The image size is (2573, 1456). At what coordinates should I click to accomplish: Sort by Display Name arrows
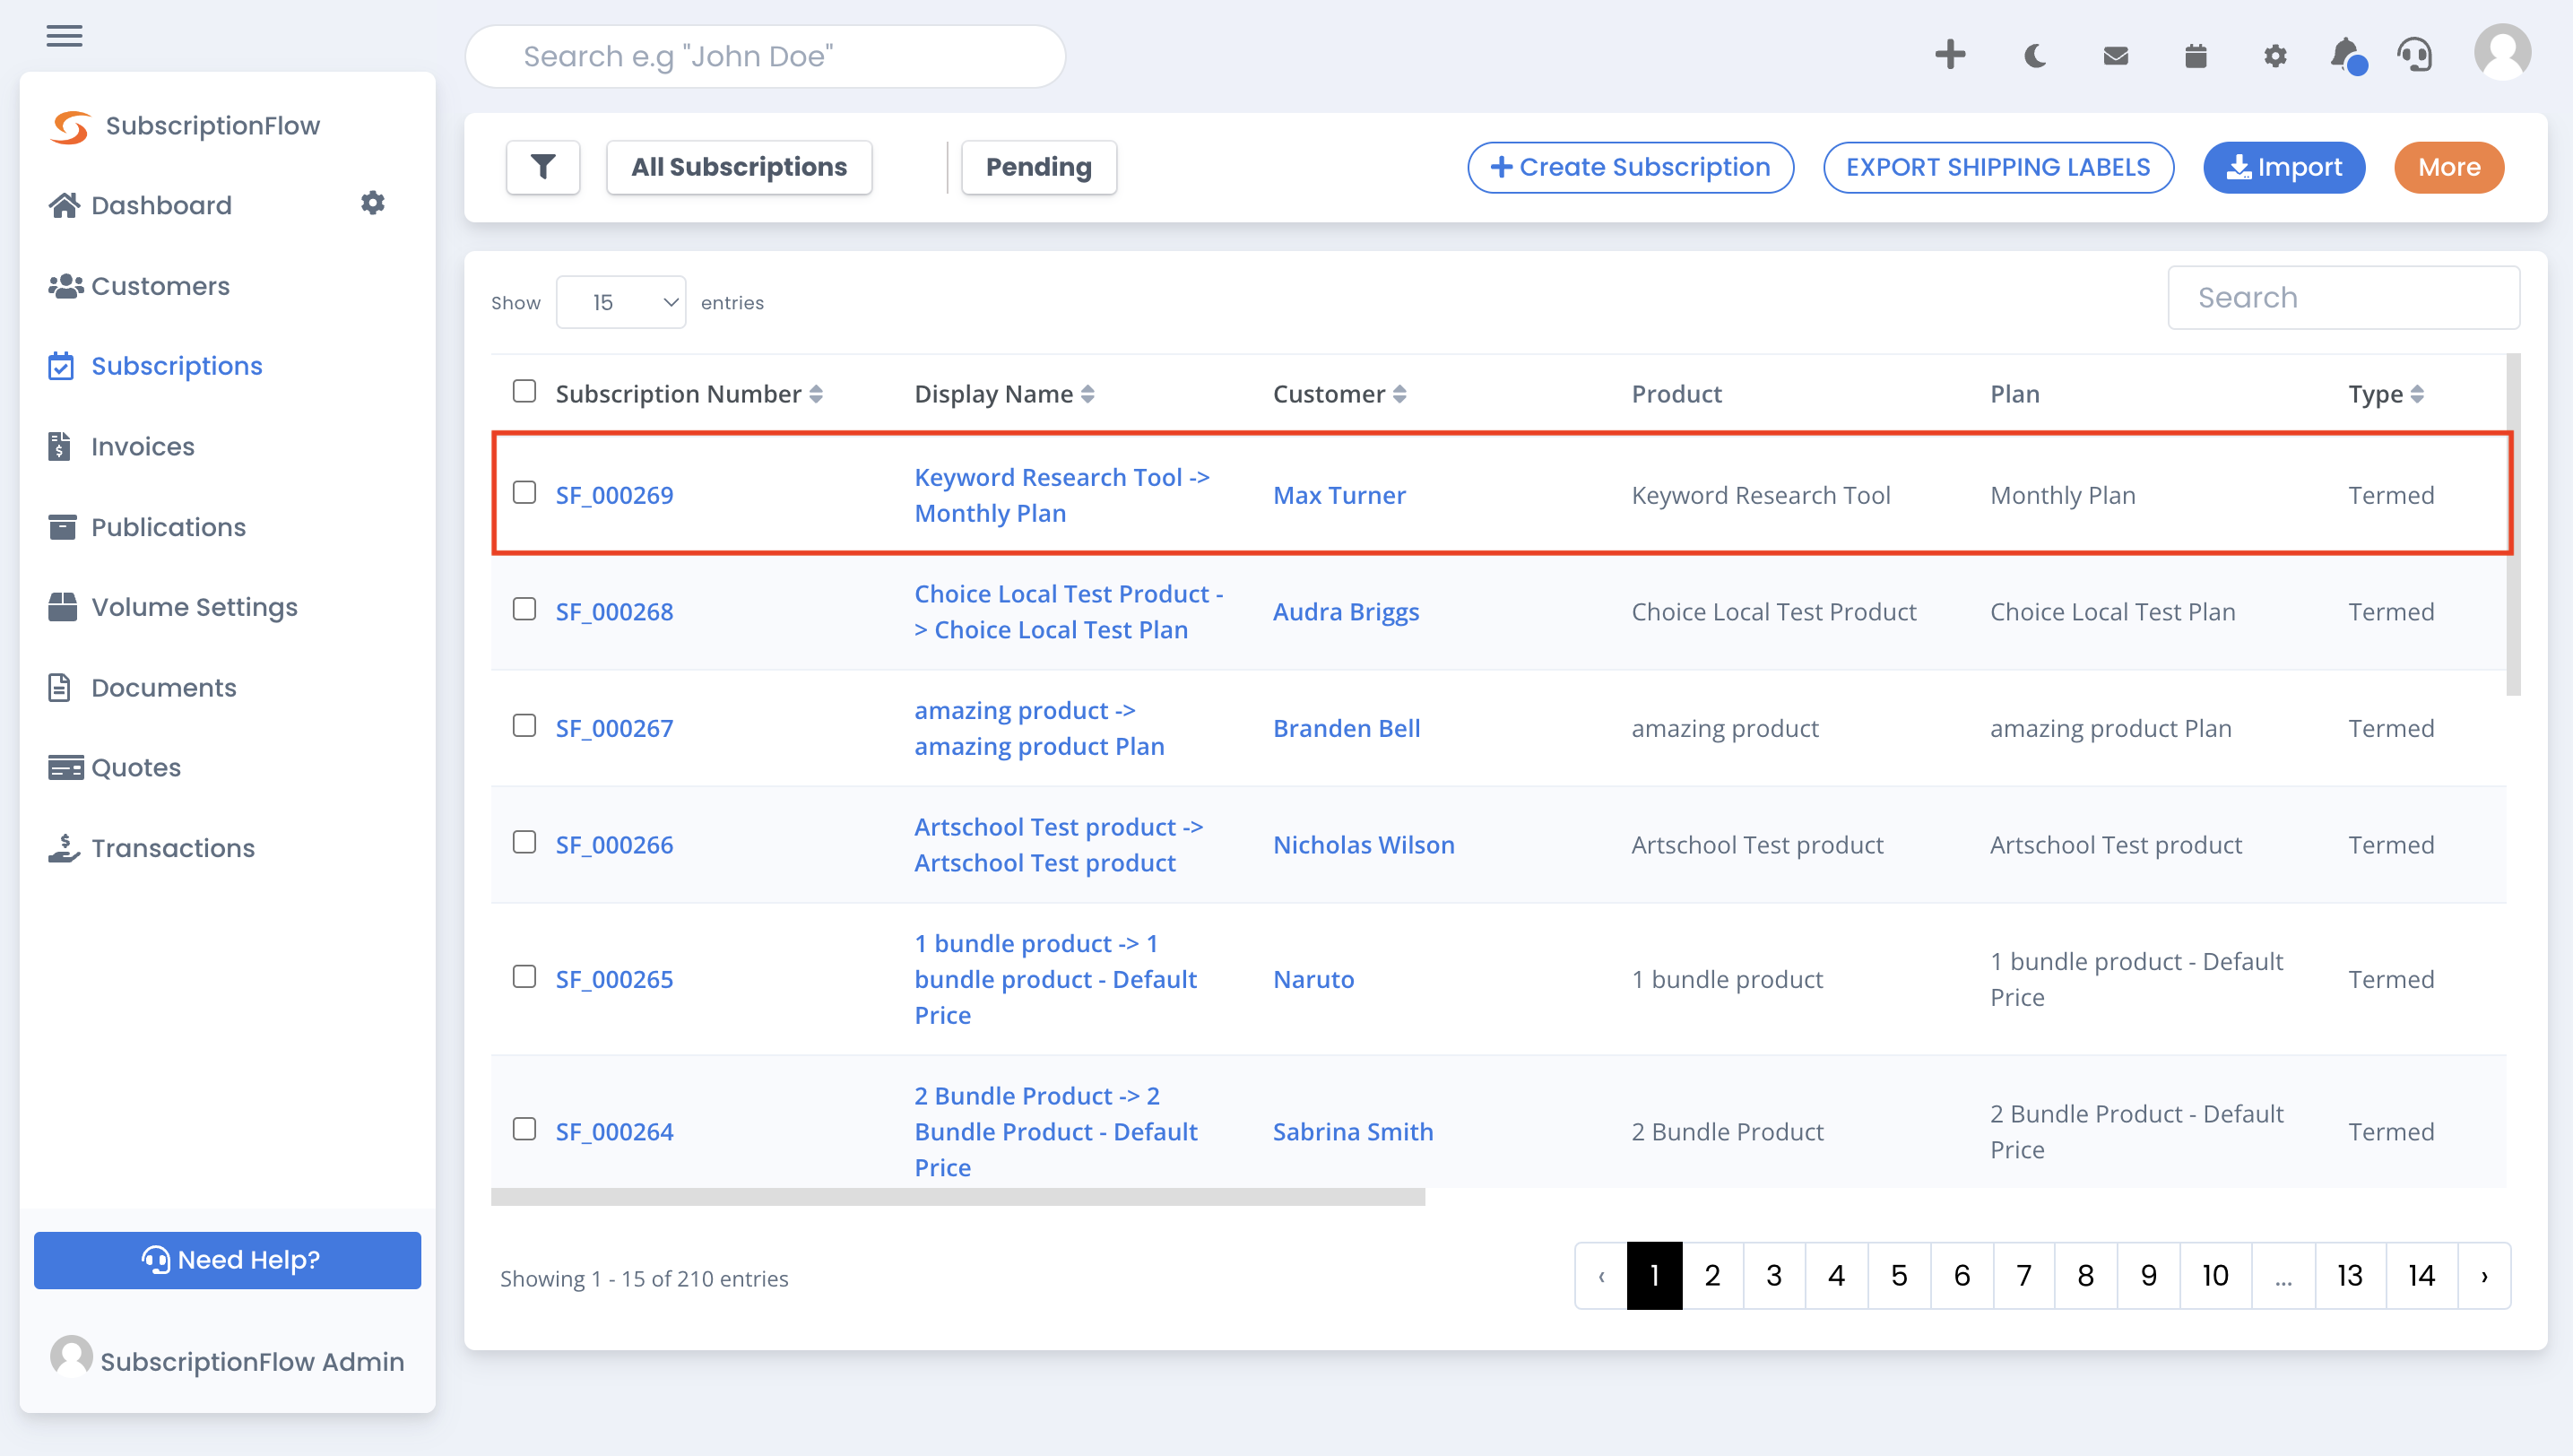tap(1088, 394)
